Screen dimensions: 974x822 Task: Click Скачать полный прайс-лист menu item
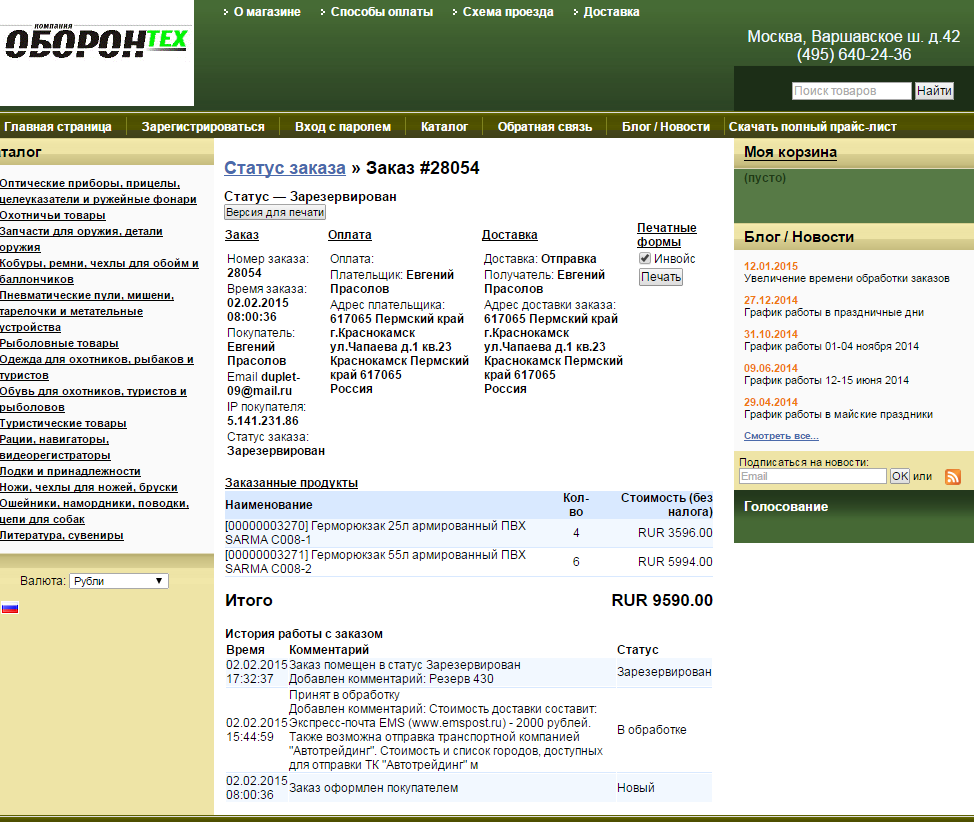[812, 127]
